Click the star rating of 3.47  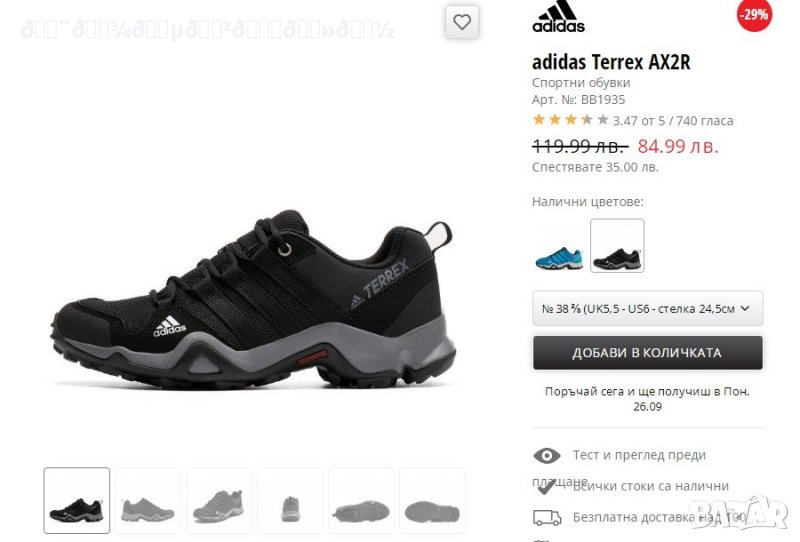570,120
